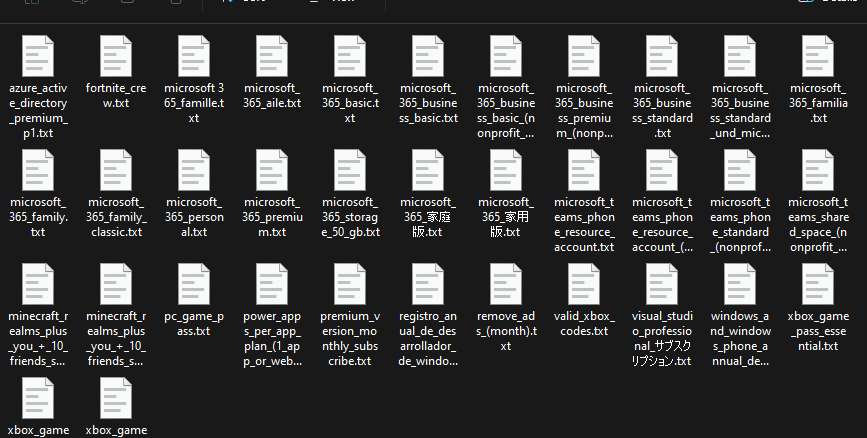Select power_apps_per_app_plan file icon
Image resolution: width=867 pixels, height=438 pixels.
(272, 284)
